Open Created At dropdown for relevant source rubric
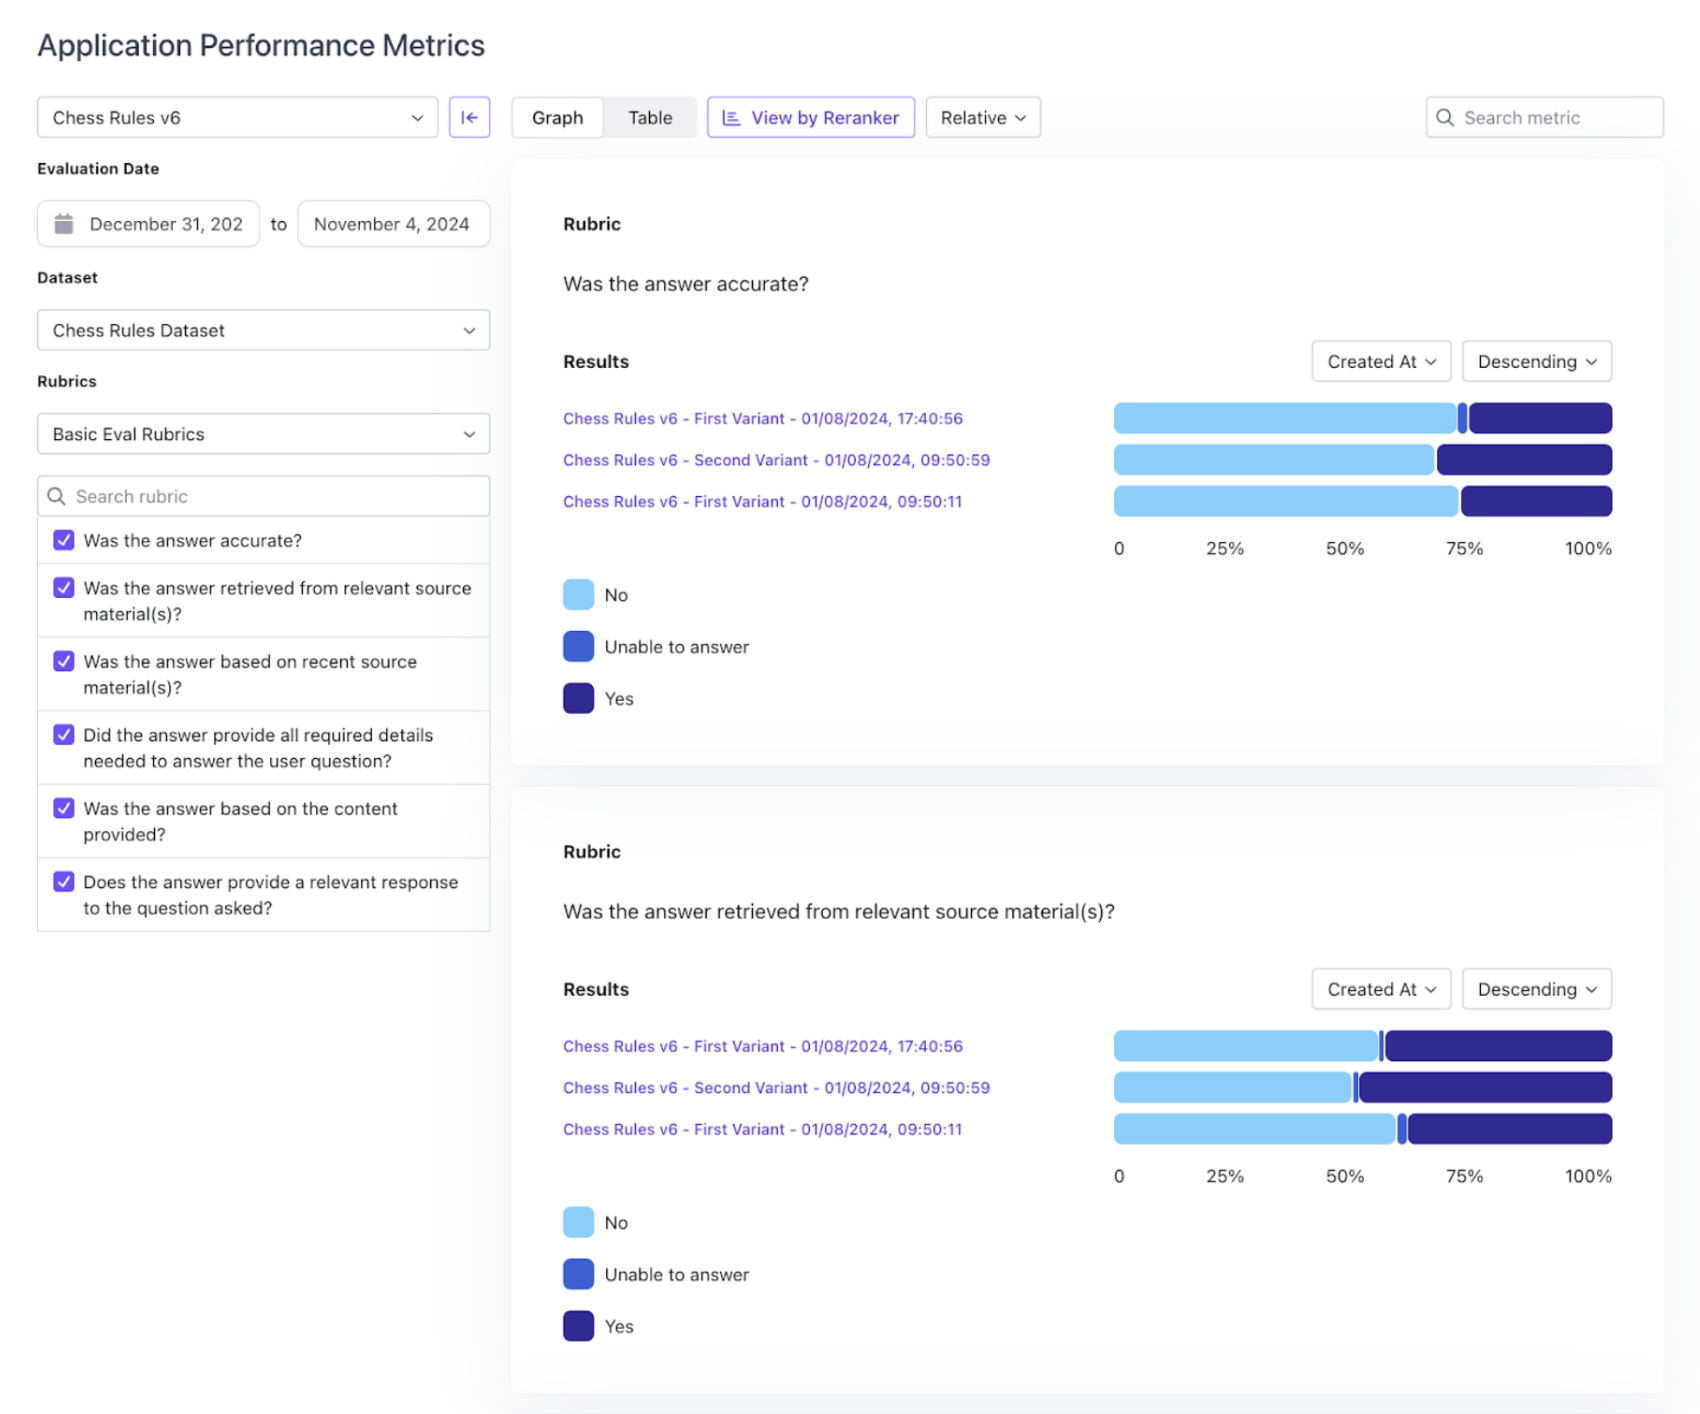The height and width of the screenshot is (1414, 1700). point(1381,989)
